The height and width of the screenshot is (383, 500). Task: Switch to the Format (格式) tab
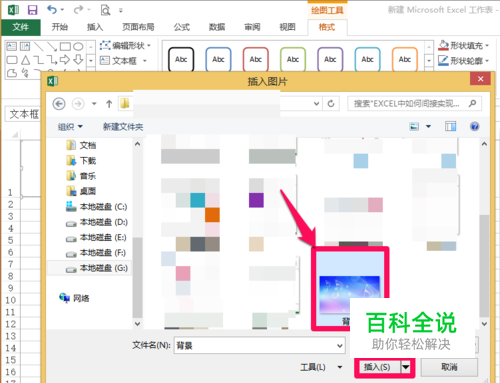pyautogui.click(x=327, y=27)
